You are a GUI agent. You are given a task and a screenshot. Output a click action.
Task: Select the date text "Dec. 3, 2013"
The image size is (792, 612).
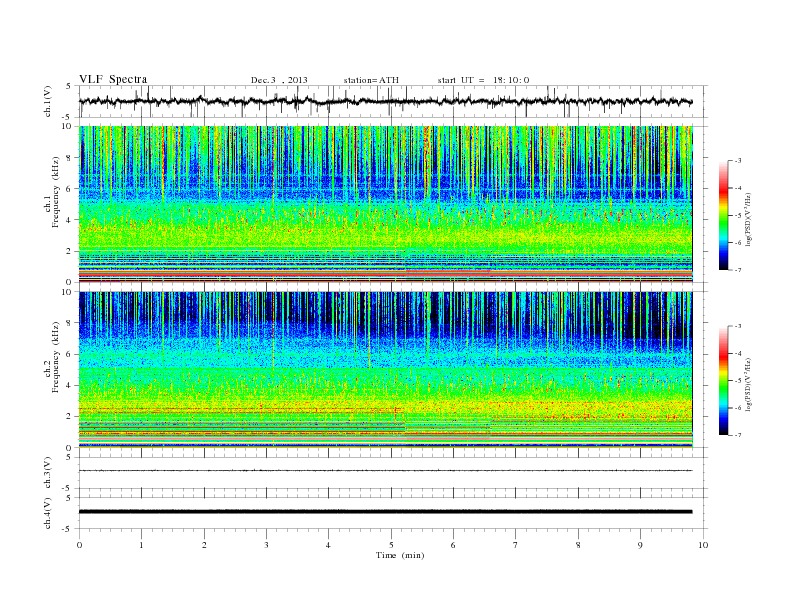pyautogui.click(x=279, y=80)
